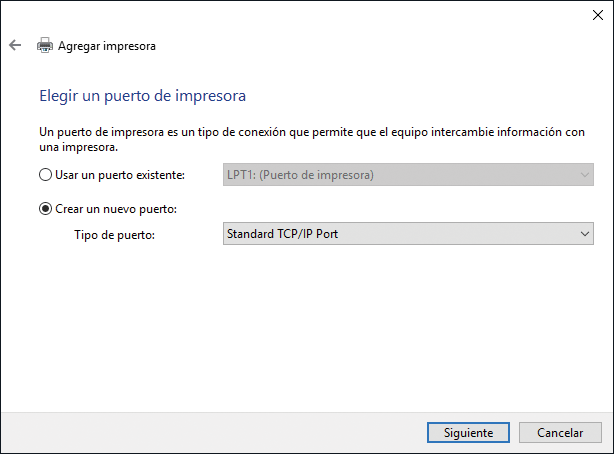This screenshot has height=454, width=614.
Task: Click the heading 'Elegir un puerto de impresora'
Action: tap(142, 96)
